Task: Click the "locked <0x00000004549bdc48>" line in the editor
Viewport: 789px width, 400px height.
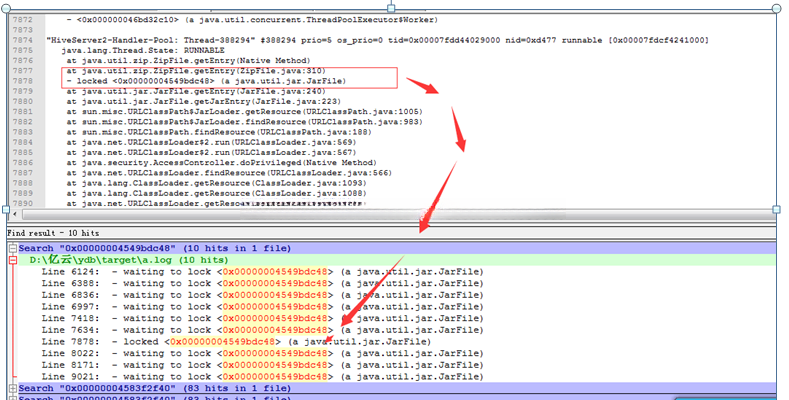Action: [x=206, y=81]
